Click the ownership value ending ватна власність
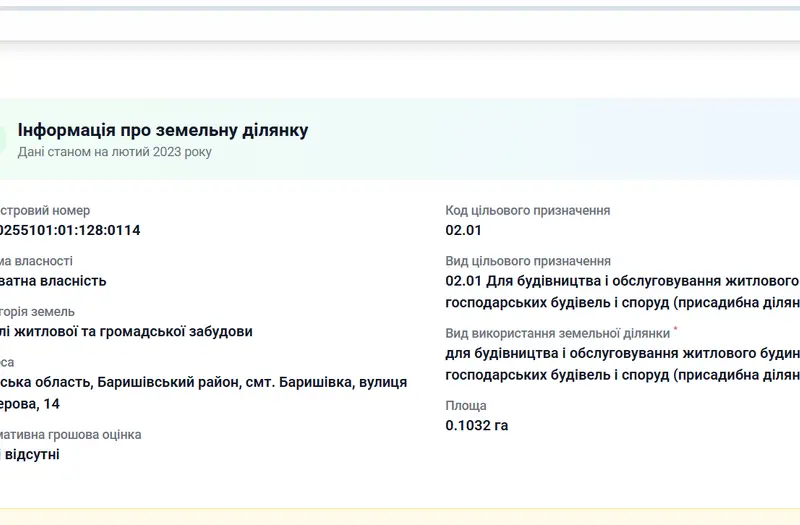This screenshot has width=800, height=525. click(53, 281)
